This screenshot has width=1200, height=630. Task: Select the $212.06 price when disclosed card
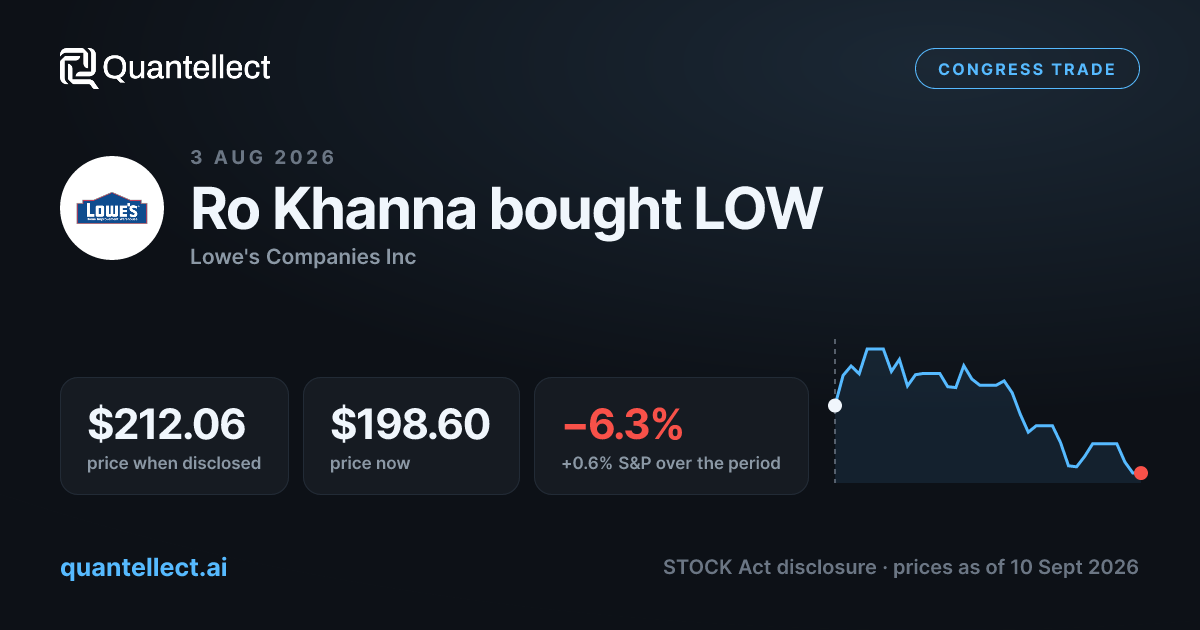174,436
